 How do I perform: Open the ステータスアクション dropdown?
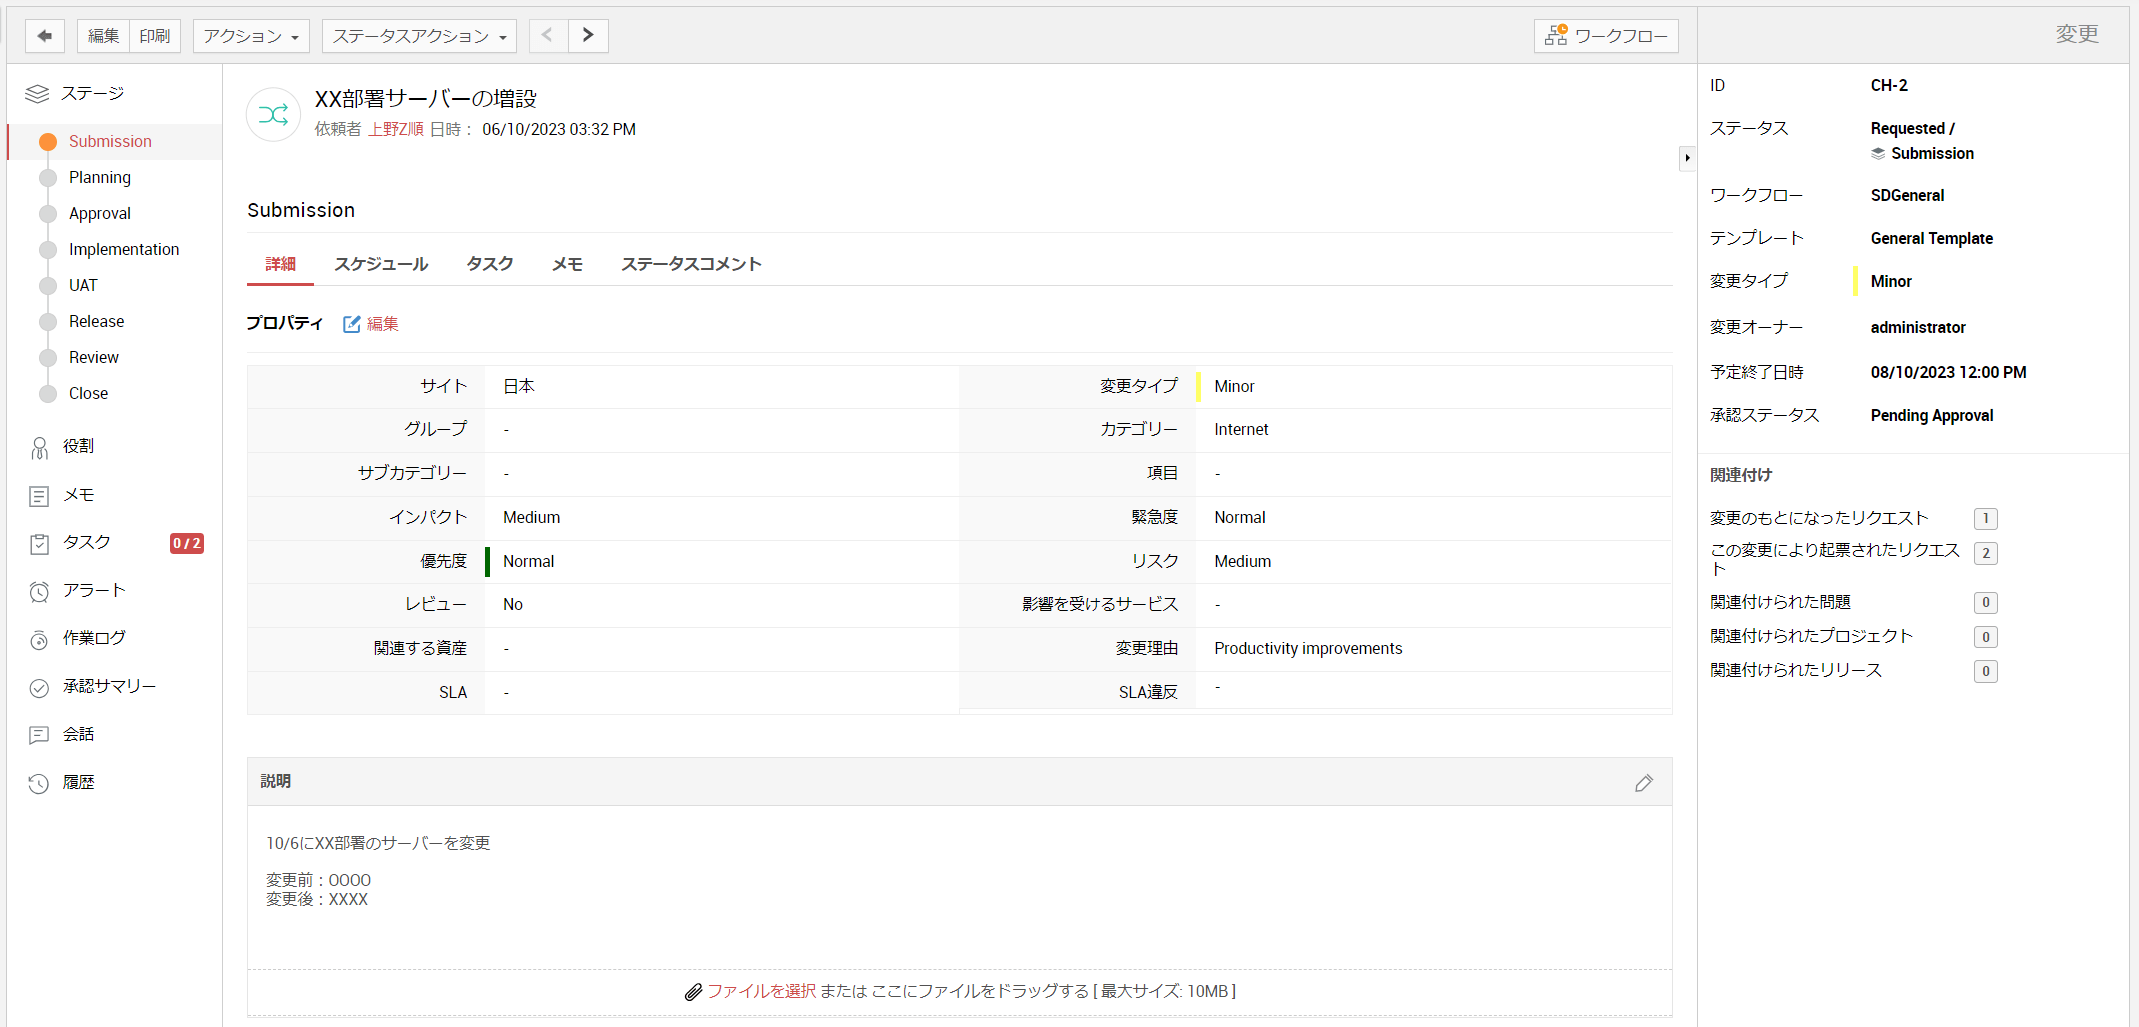(418, 35)
